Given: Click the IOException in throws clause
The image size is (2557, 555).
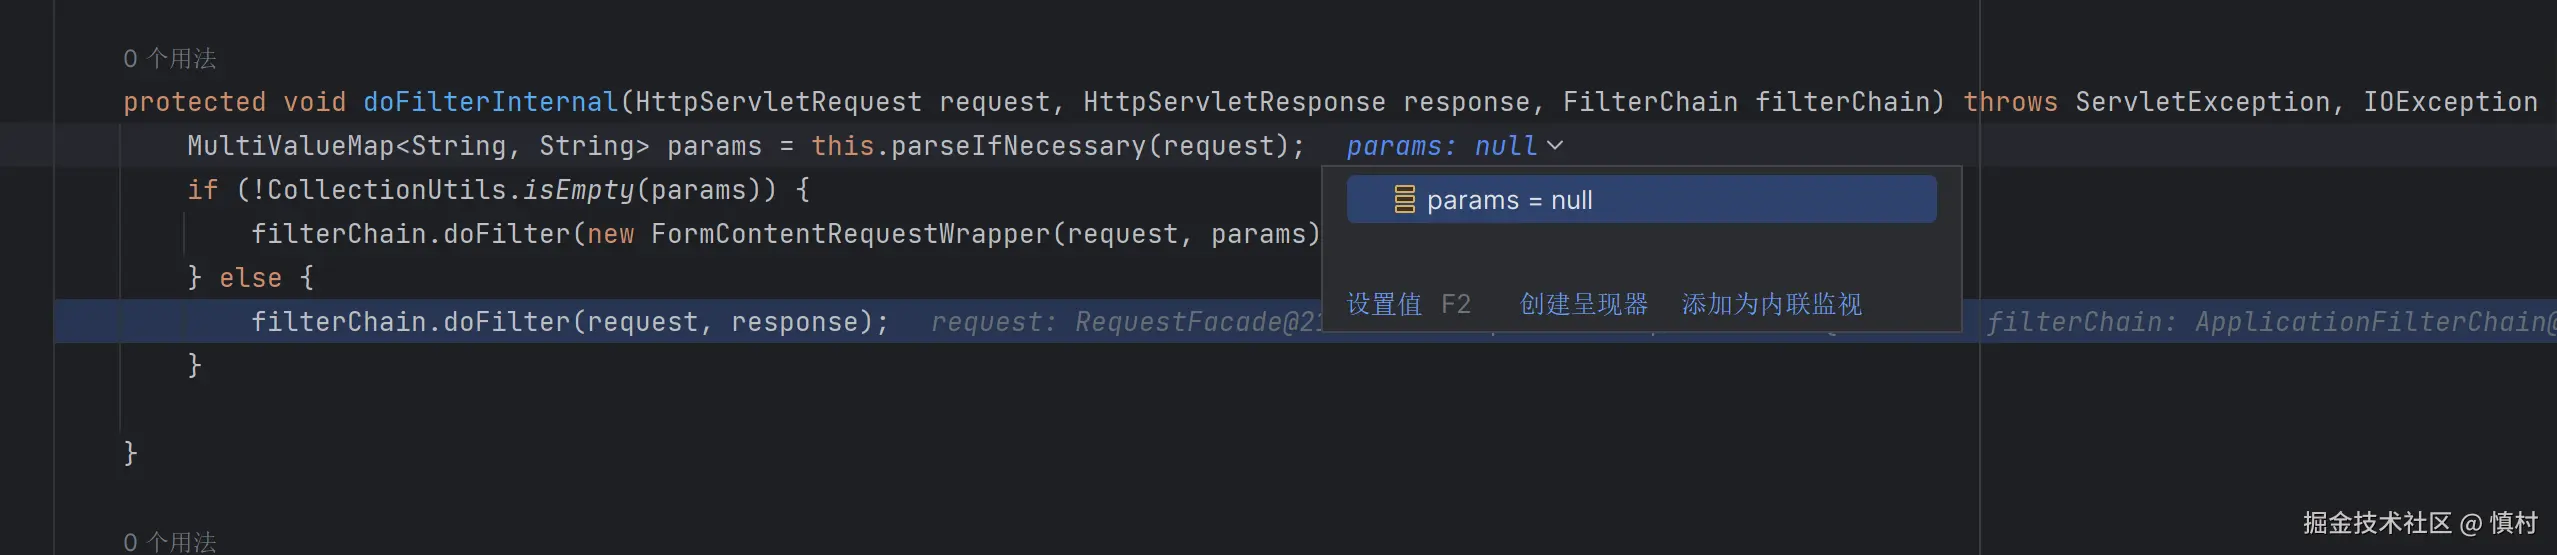Looking at the screenshot, I should (x=2450, y=102).
